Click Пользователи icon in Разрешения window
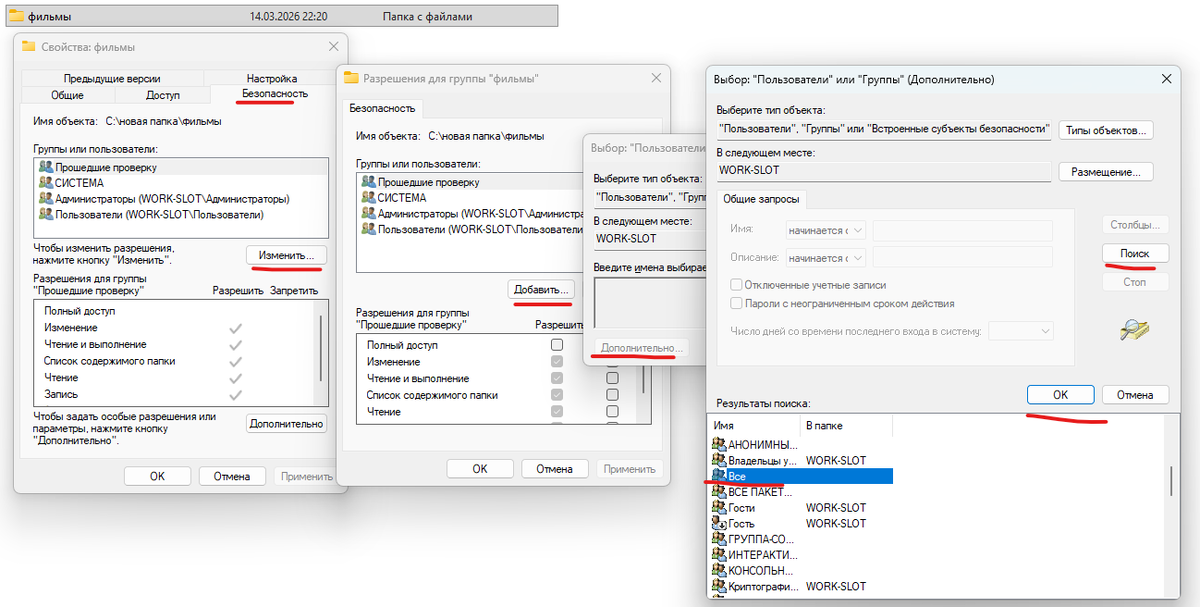Image resolution: width=1200 pixels, height=607 pixels. [x=369, y=229]
